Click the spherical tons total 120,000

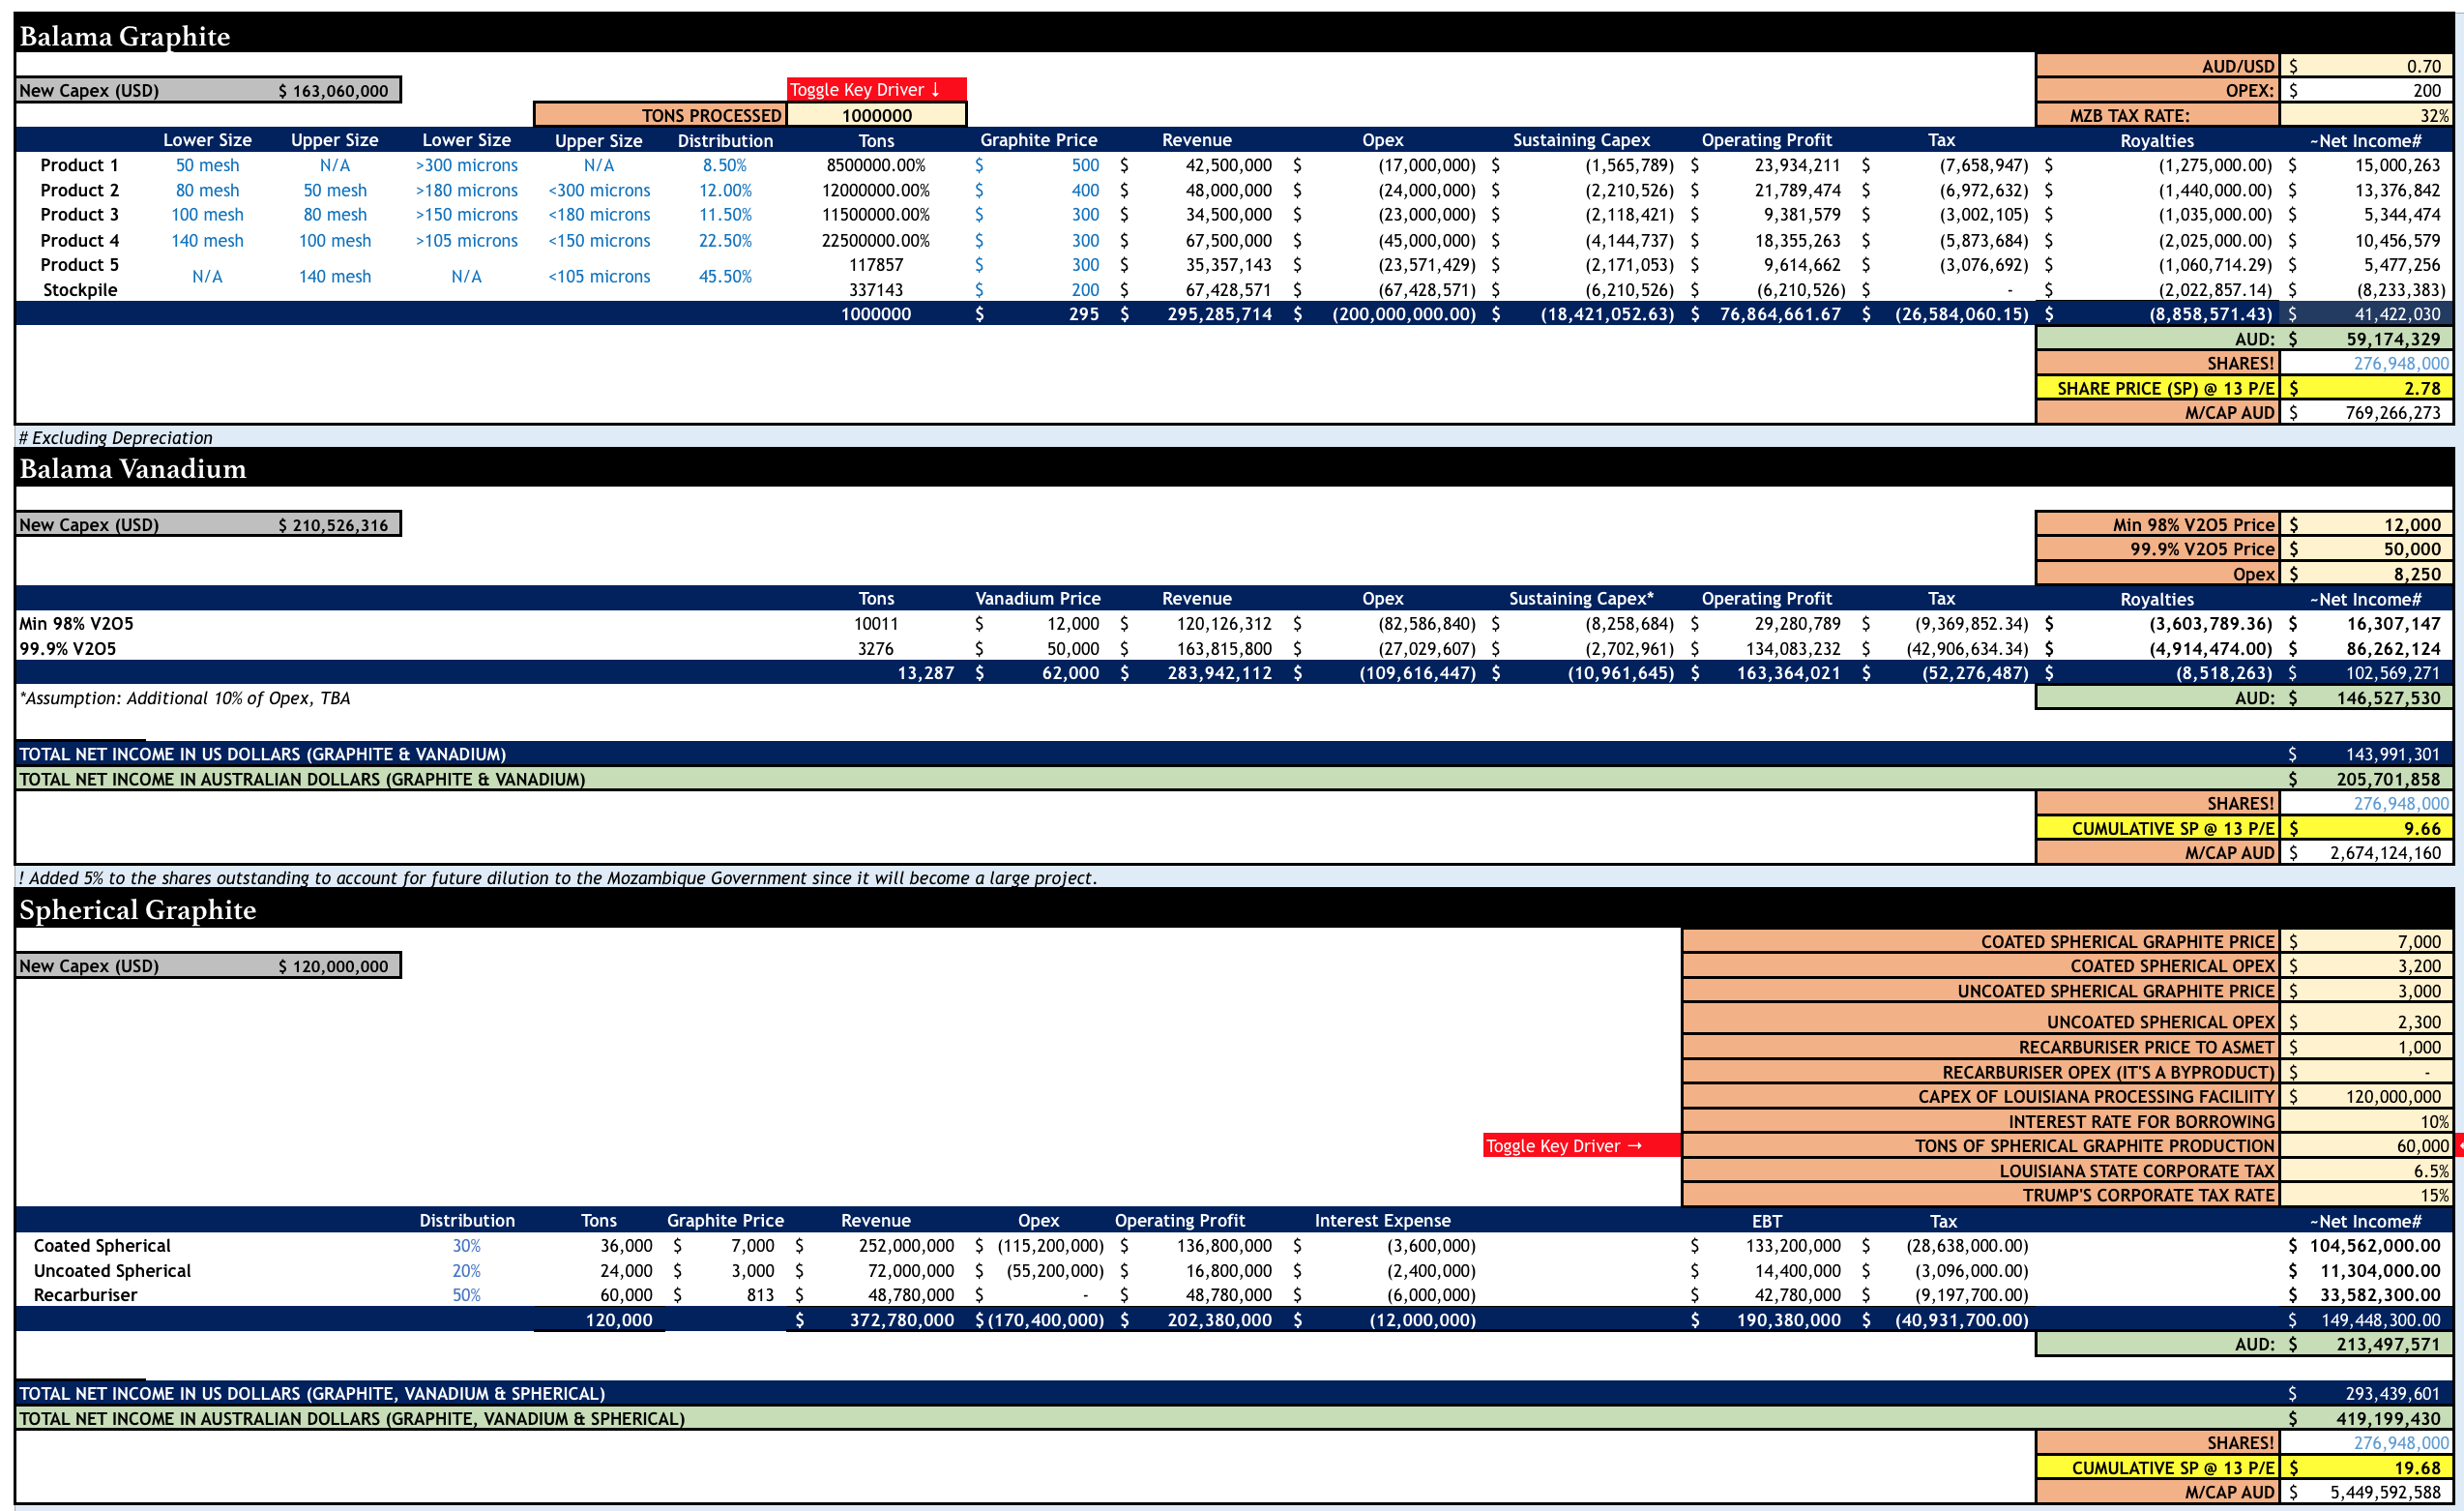click(618, 1319)
